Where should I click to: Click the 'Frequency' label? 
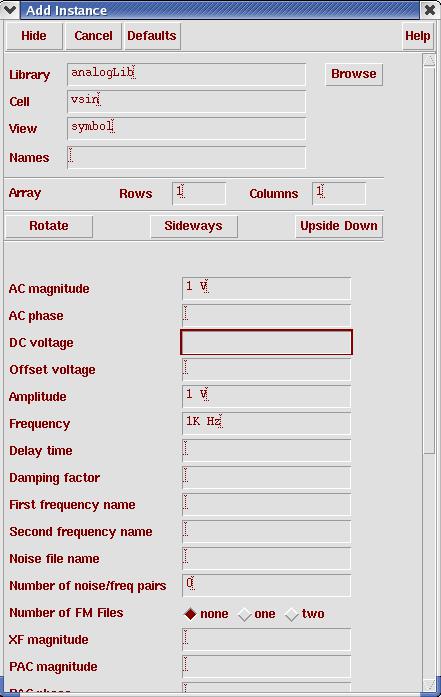(x=40, y=424)
